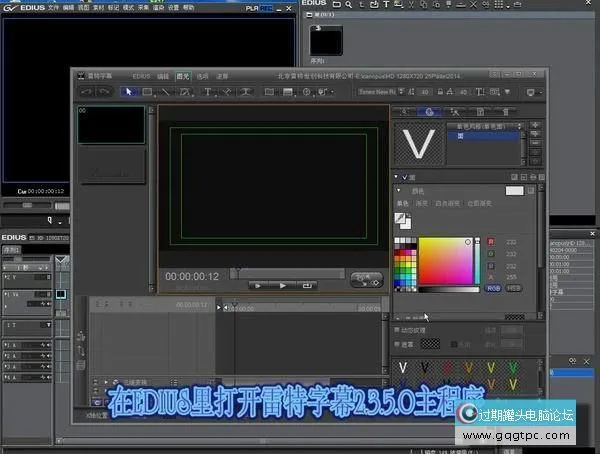Viewport: 600px width, 454px height.
Task: Click the HSB color mode button
Action: (x=514, y=287)
